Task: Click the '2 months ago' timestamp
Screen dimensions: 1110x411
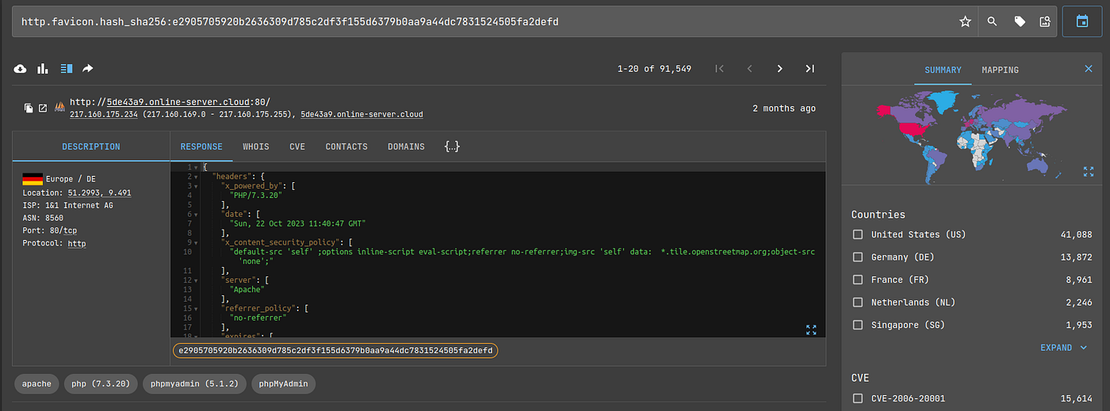Action: pyautogui.click(x=784, y=108)
